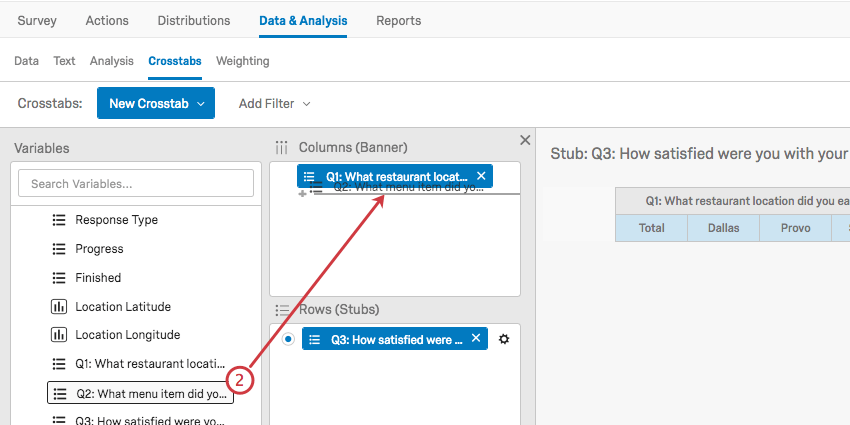Open the Data sub-tab
This screenshot has height=425, width=850.
tap(26, 61)
